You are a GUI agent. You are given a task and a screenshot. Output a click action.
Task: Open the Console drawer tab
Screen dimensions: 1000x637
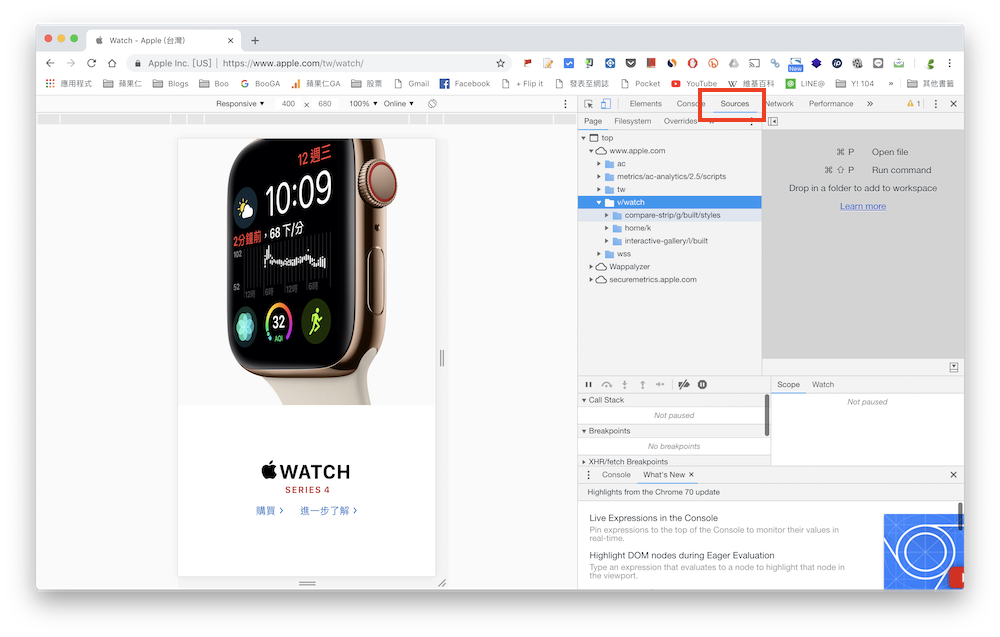tap(616, 475)
